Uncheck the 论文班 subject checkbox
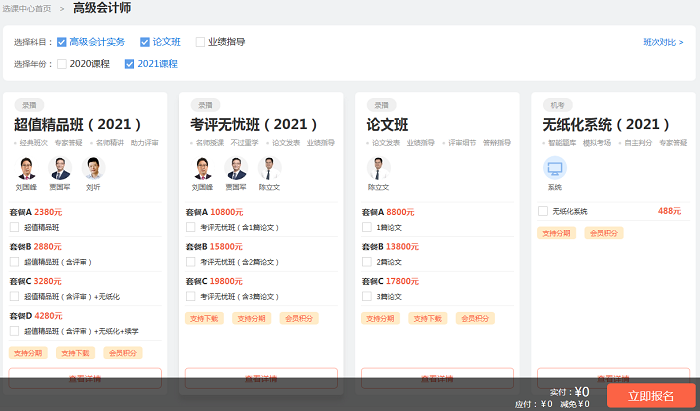The image size is (700, 411). coord(145,42)
